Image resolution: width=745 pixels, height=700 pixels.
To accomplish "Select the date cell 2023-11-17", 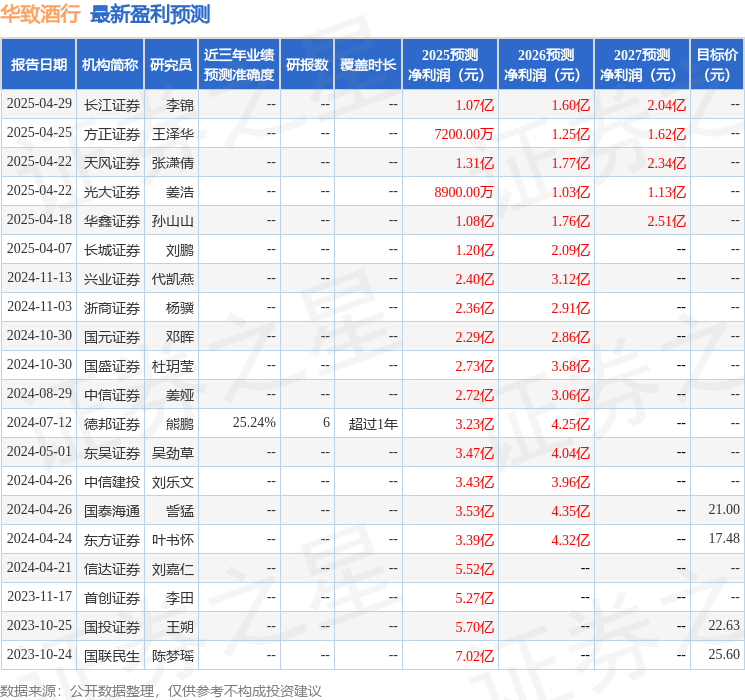I will pos(39,596).
